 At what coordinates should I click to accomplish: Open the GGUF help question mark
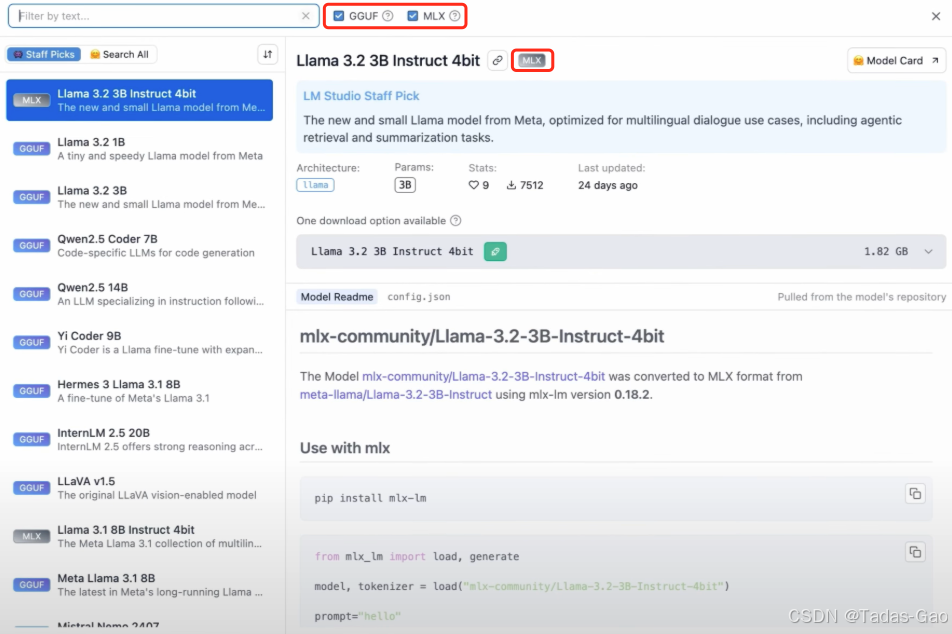coord(387,16)
